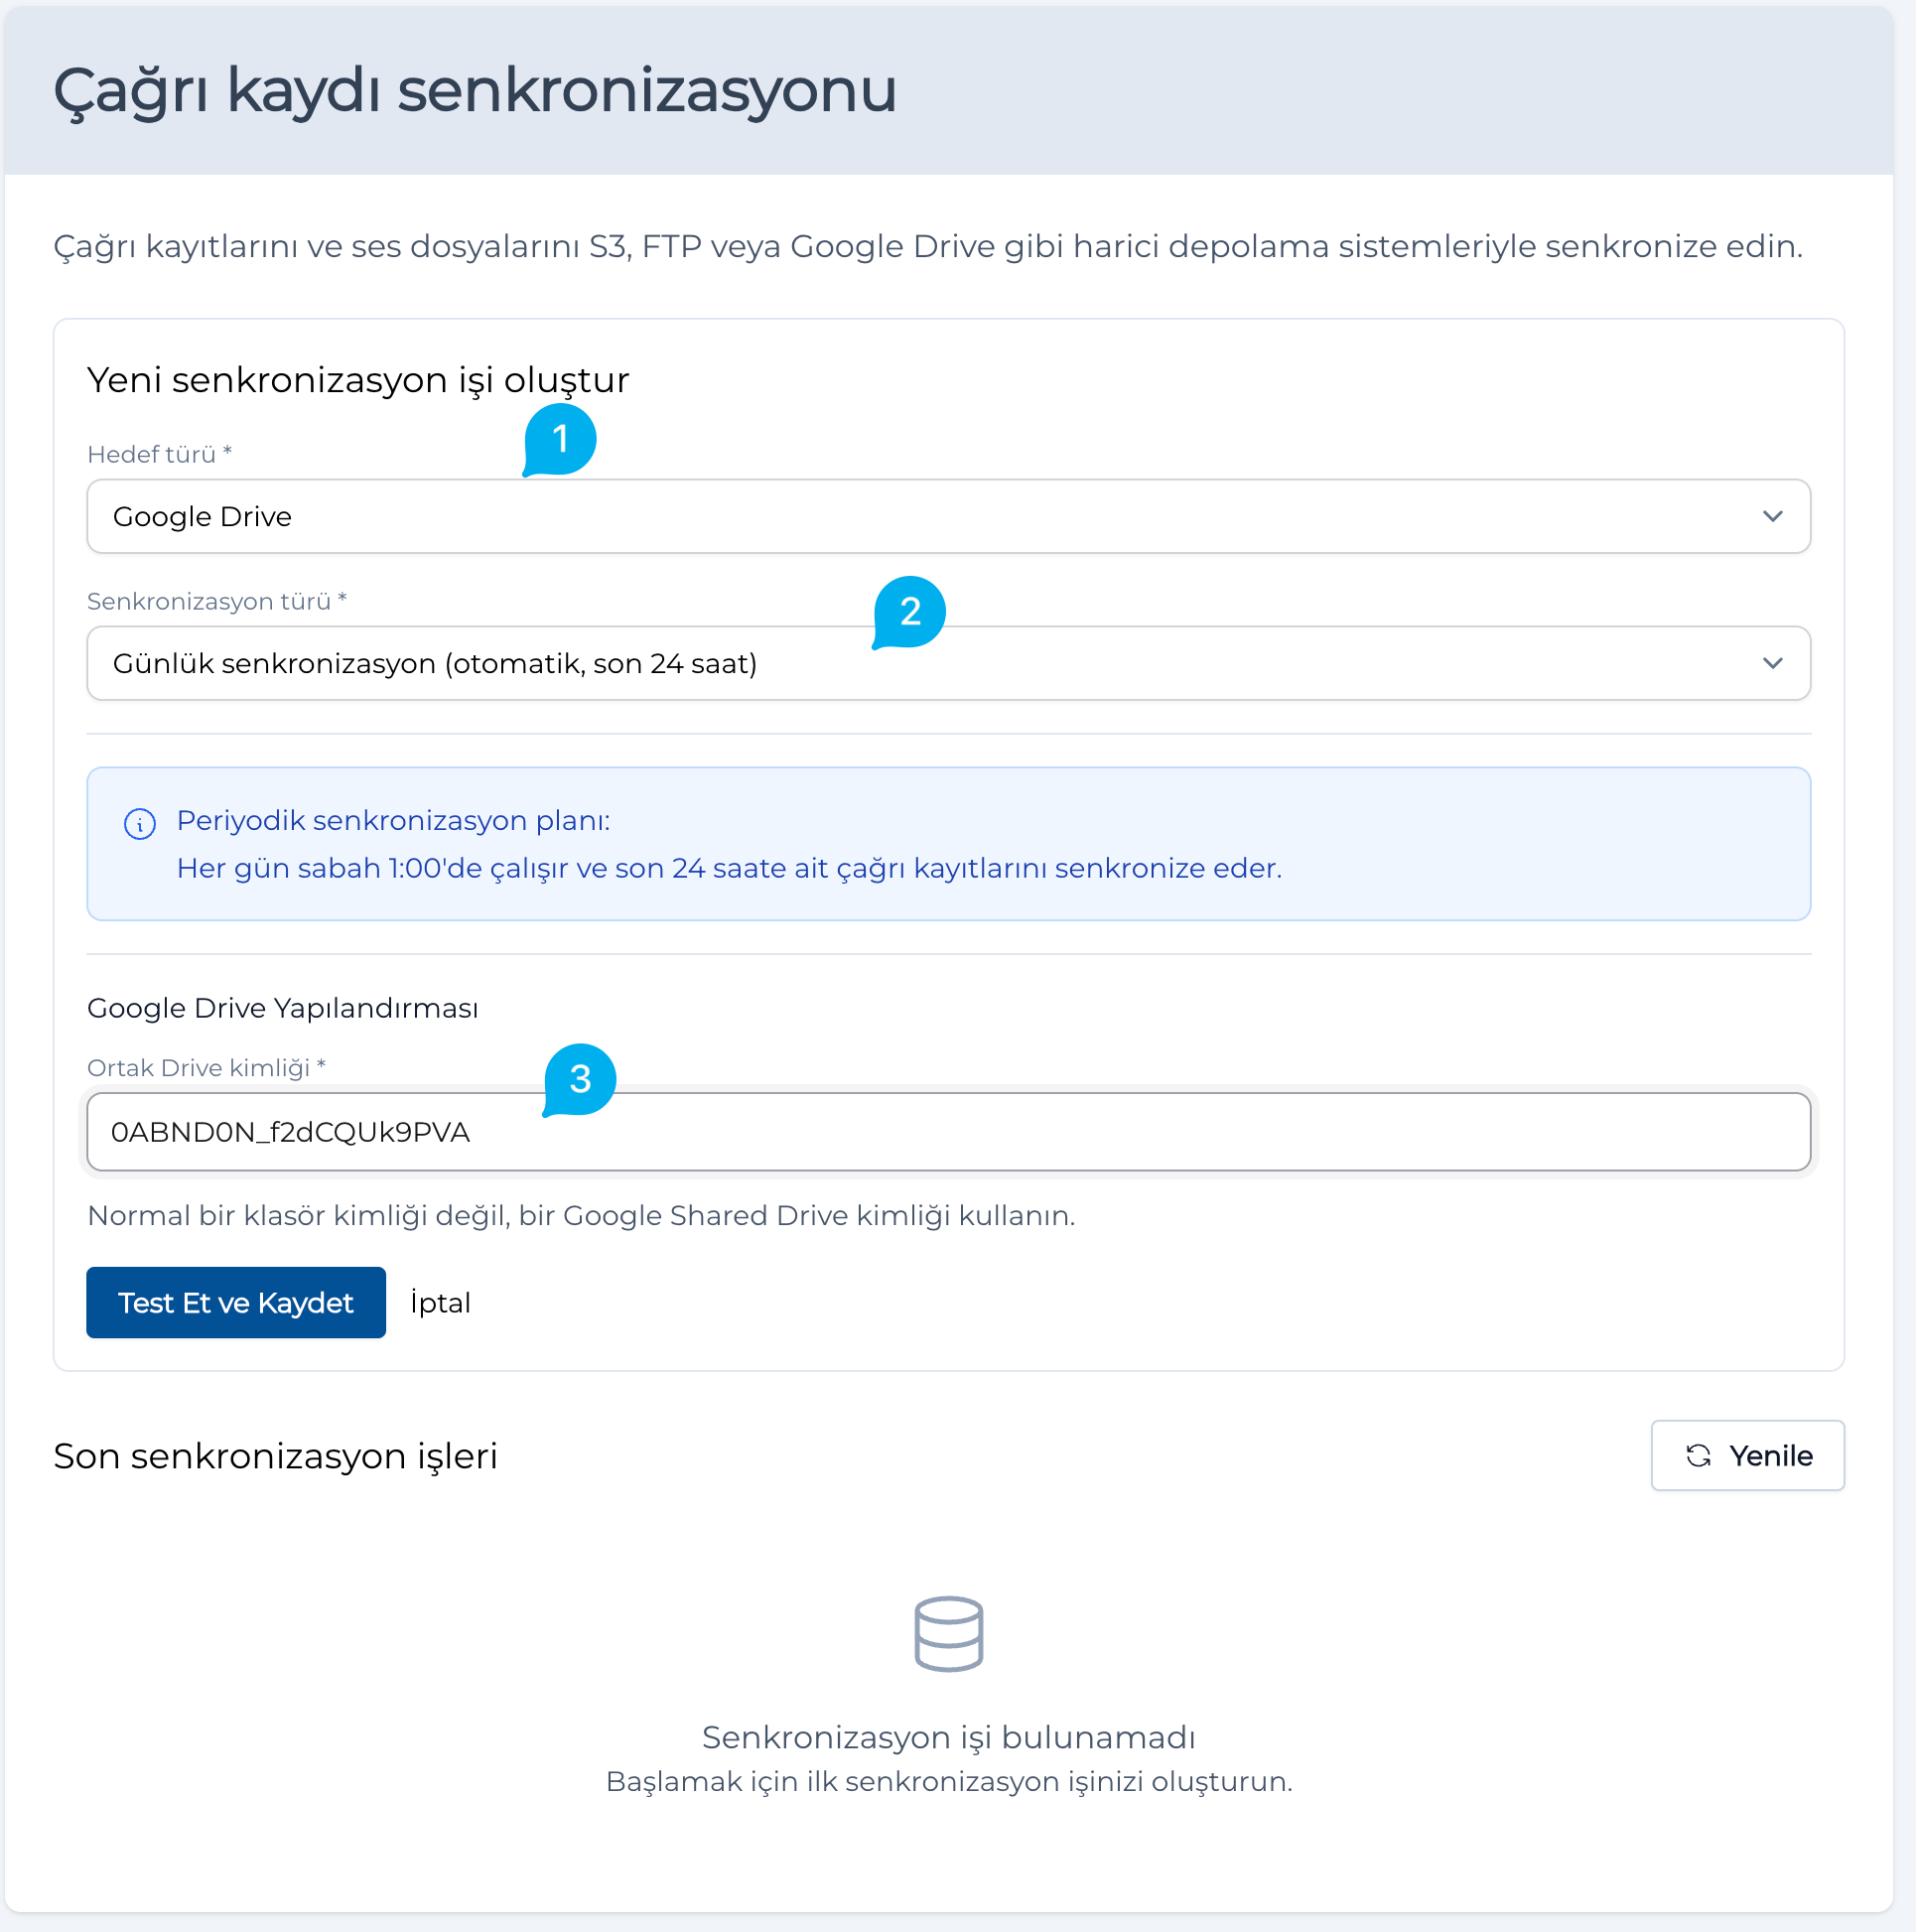Click the info icon in the blue notice

[139, 823]
